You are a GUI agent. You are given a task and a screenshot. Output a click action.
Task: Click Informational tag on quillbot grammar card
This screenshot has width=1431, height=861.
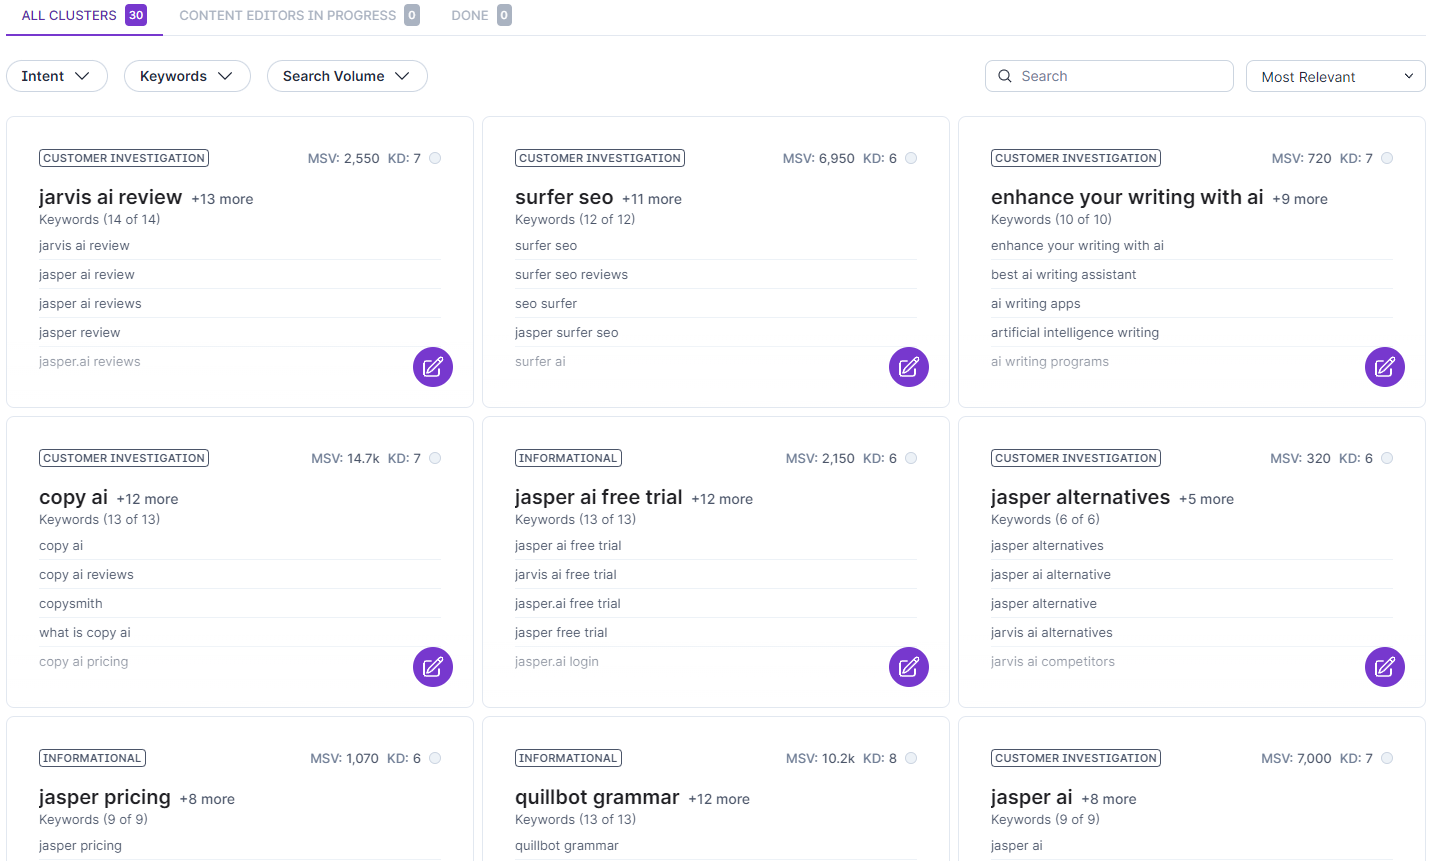point(568,758)
